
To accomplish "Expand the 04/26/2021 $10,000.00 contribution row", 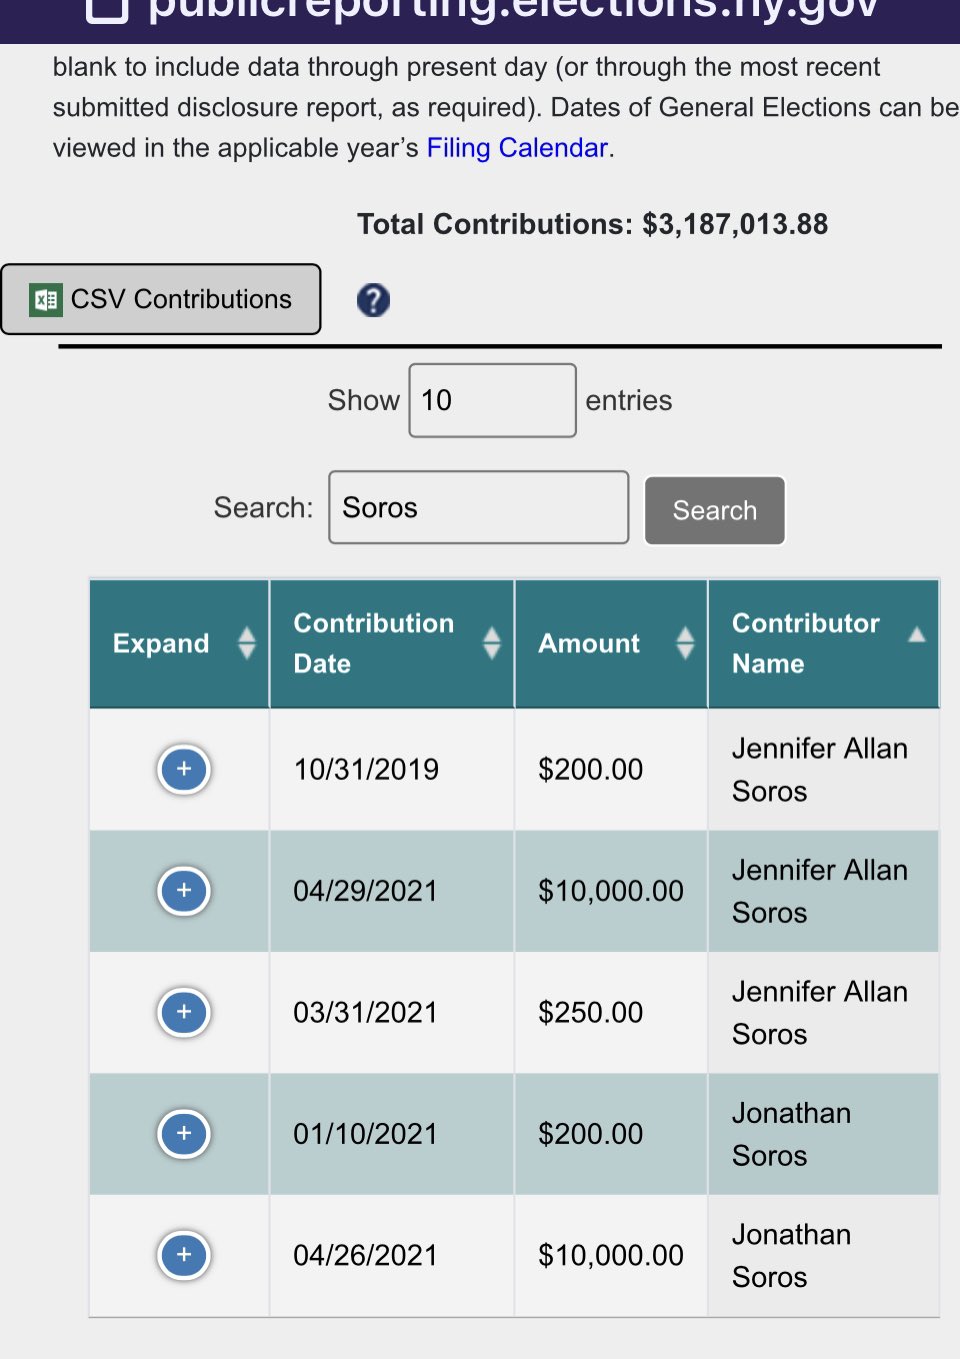I will point(184,1255).
